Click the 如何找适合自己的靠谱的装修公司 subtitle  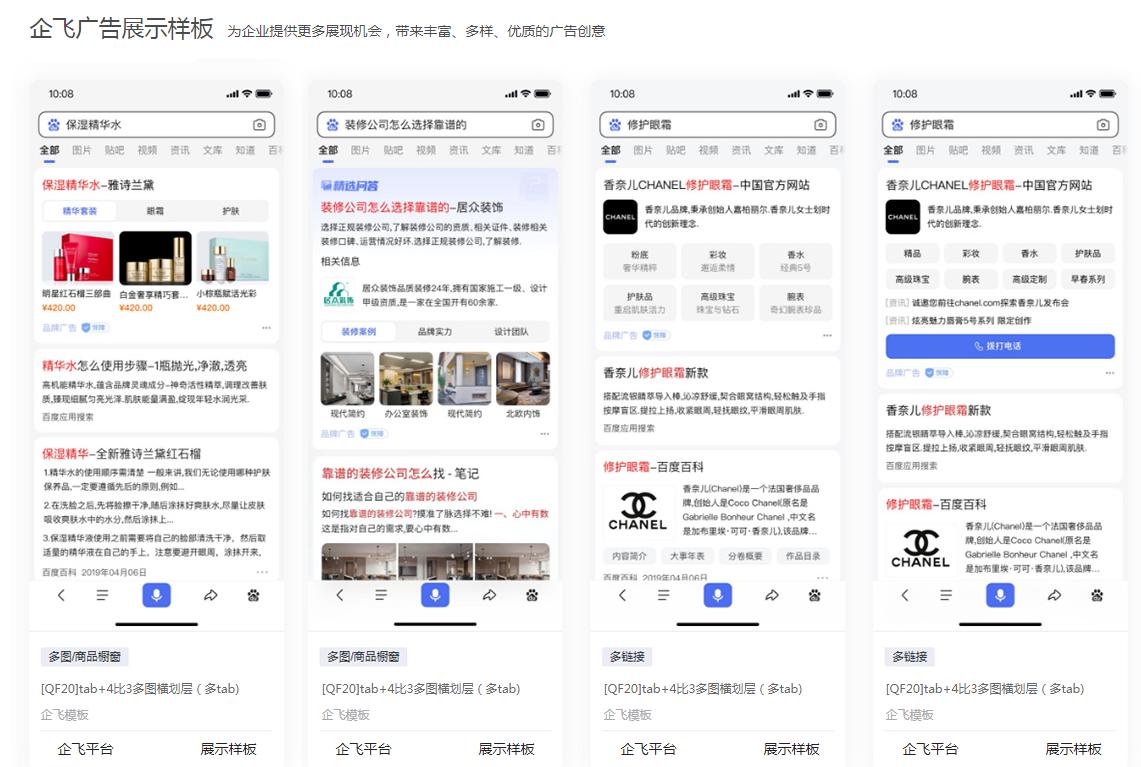(x=399, y=496)
